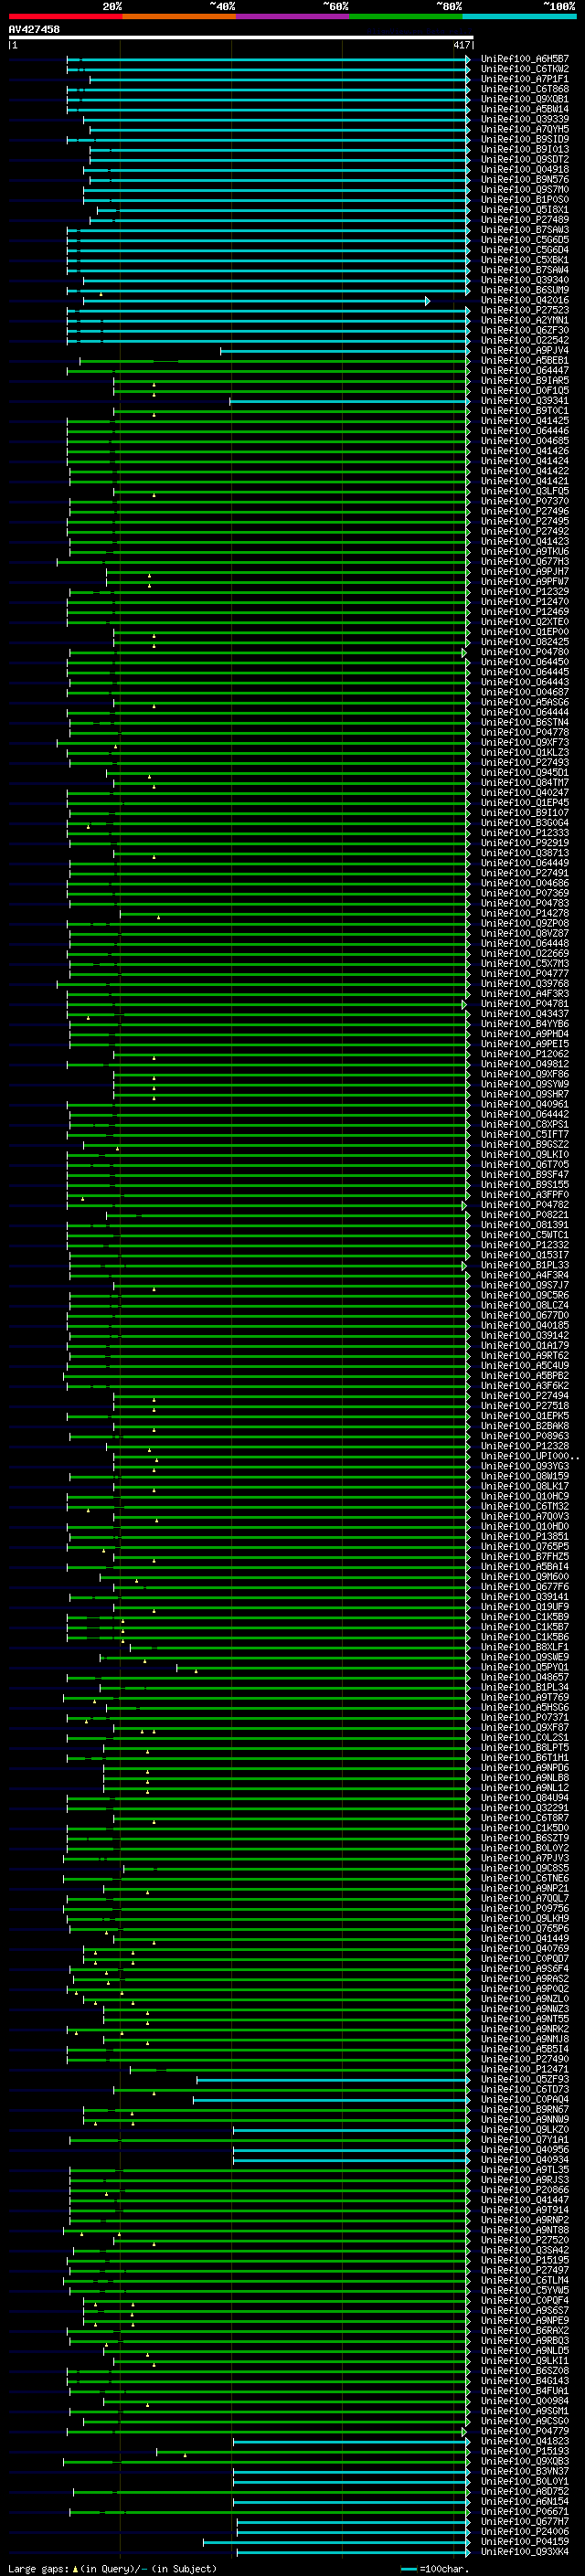Screen dimensions: 585x2576
Task: Open hit UniRef100_C6TKW2
Action: click(x=525, y=69)
